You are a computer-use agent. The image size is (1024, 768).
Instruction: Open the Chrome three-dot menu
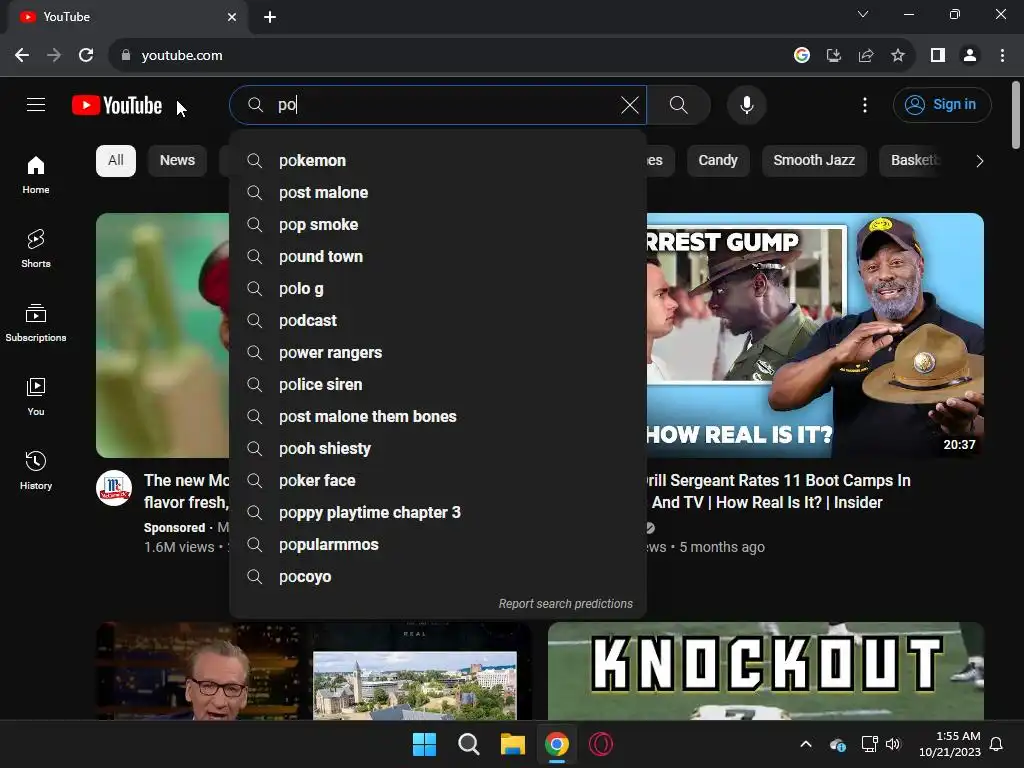tap(1002, 56)
